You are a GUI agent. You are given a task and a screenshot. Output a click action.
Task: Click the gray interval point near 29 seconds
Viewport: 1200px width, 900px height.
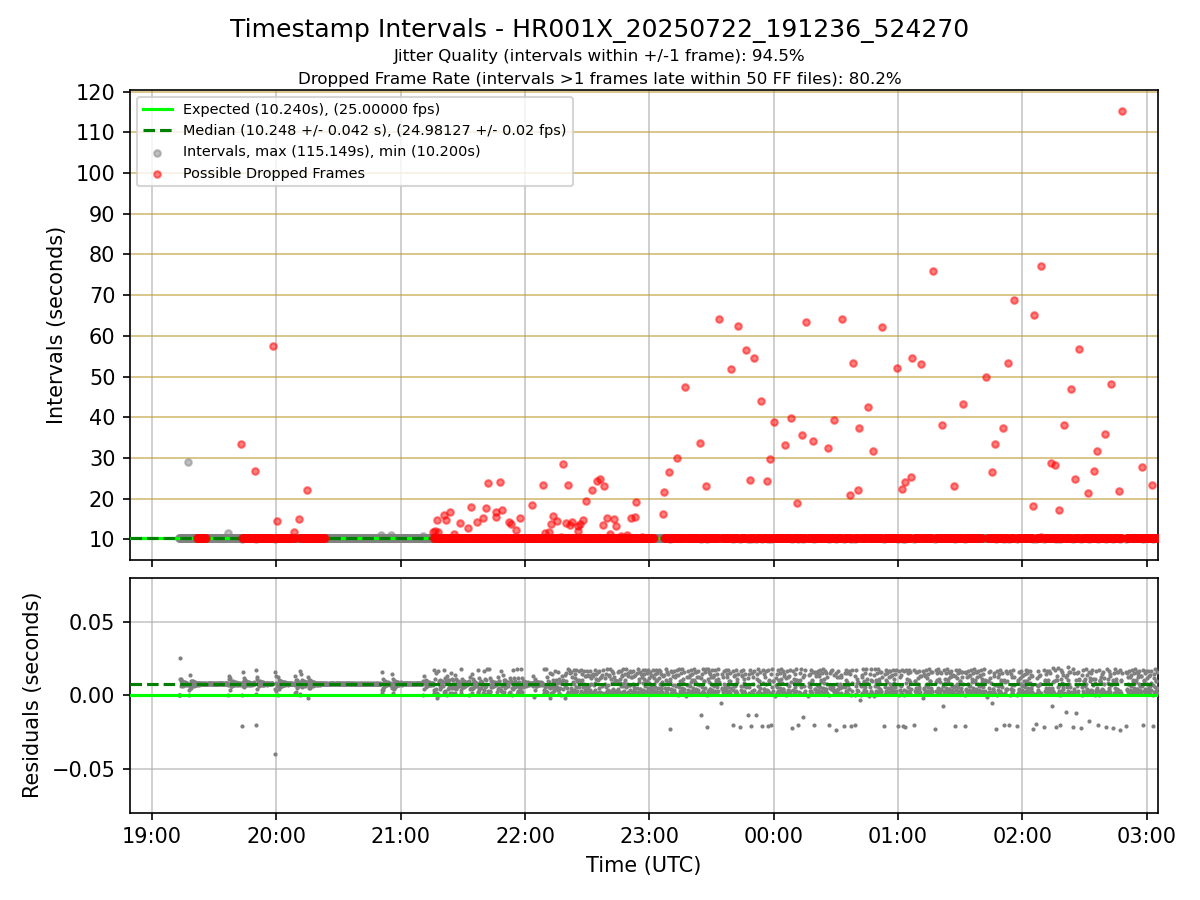[x=188, y=462]
